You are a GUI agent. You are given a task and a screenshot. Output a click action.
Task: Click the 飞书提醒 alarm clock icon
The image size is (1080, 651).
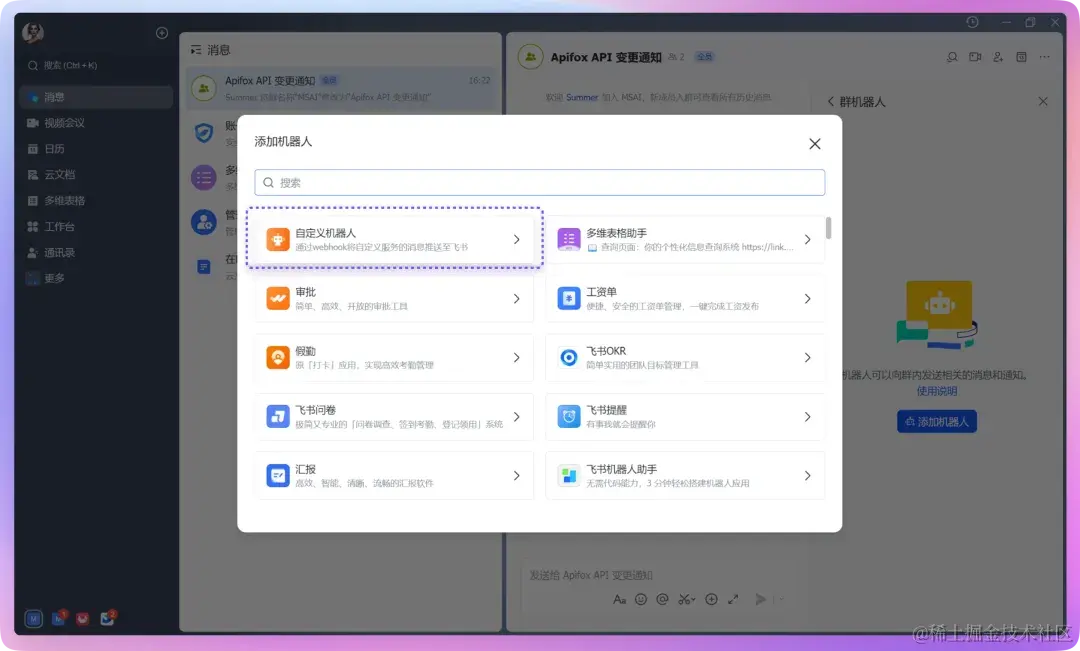pos(568,417)
